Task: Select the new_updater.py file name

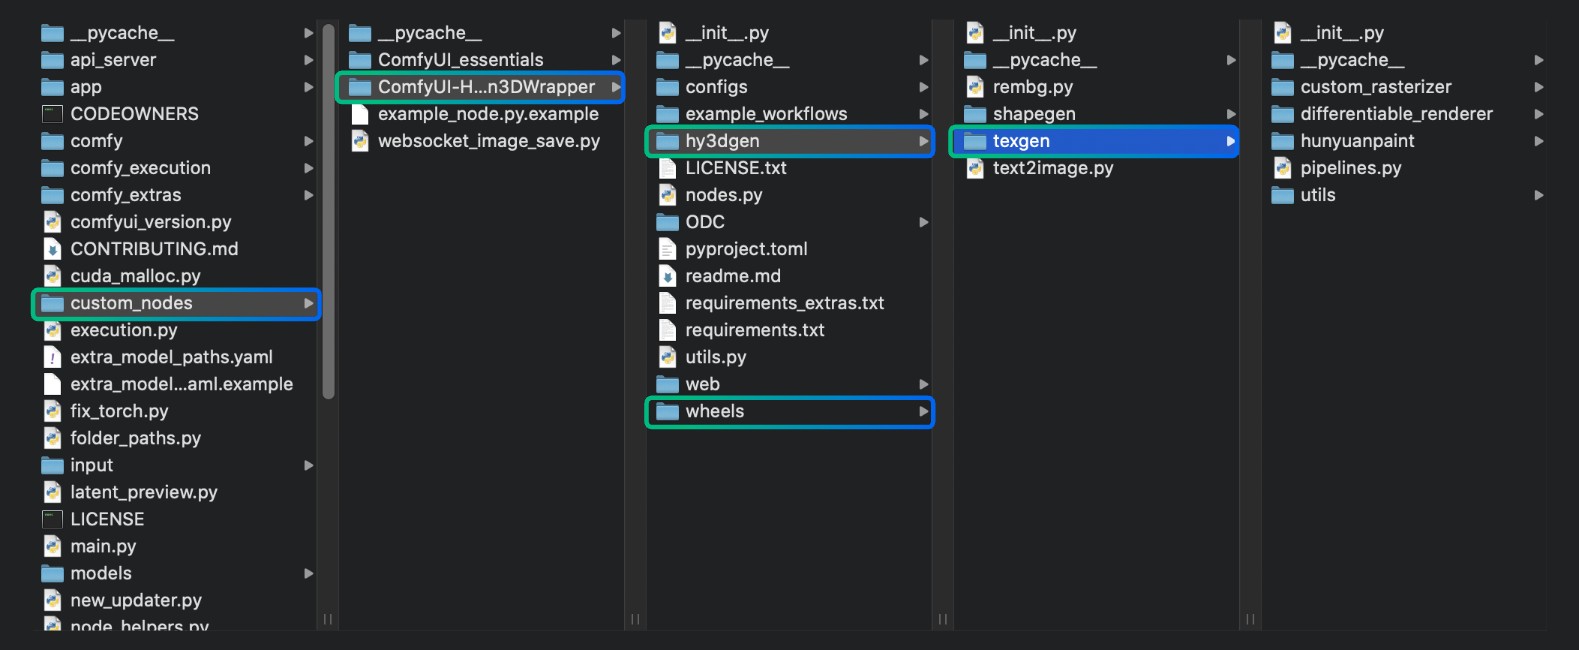Action: (136, 600)
